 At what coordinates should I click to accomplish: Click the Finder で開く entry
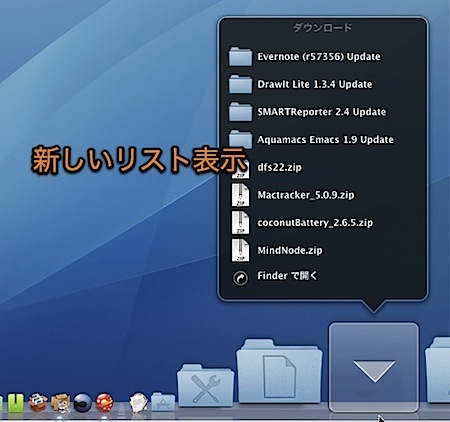click(287, 276)
